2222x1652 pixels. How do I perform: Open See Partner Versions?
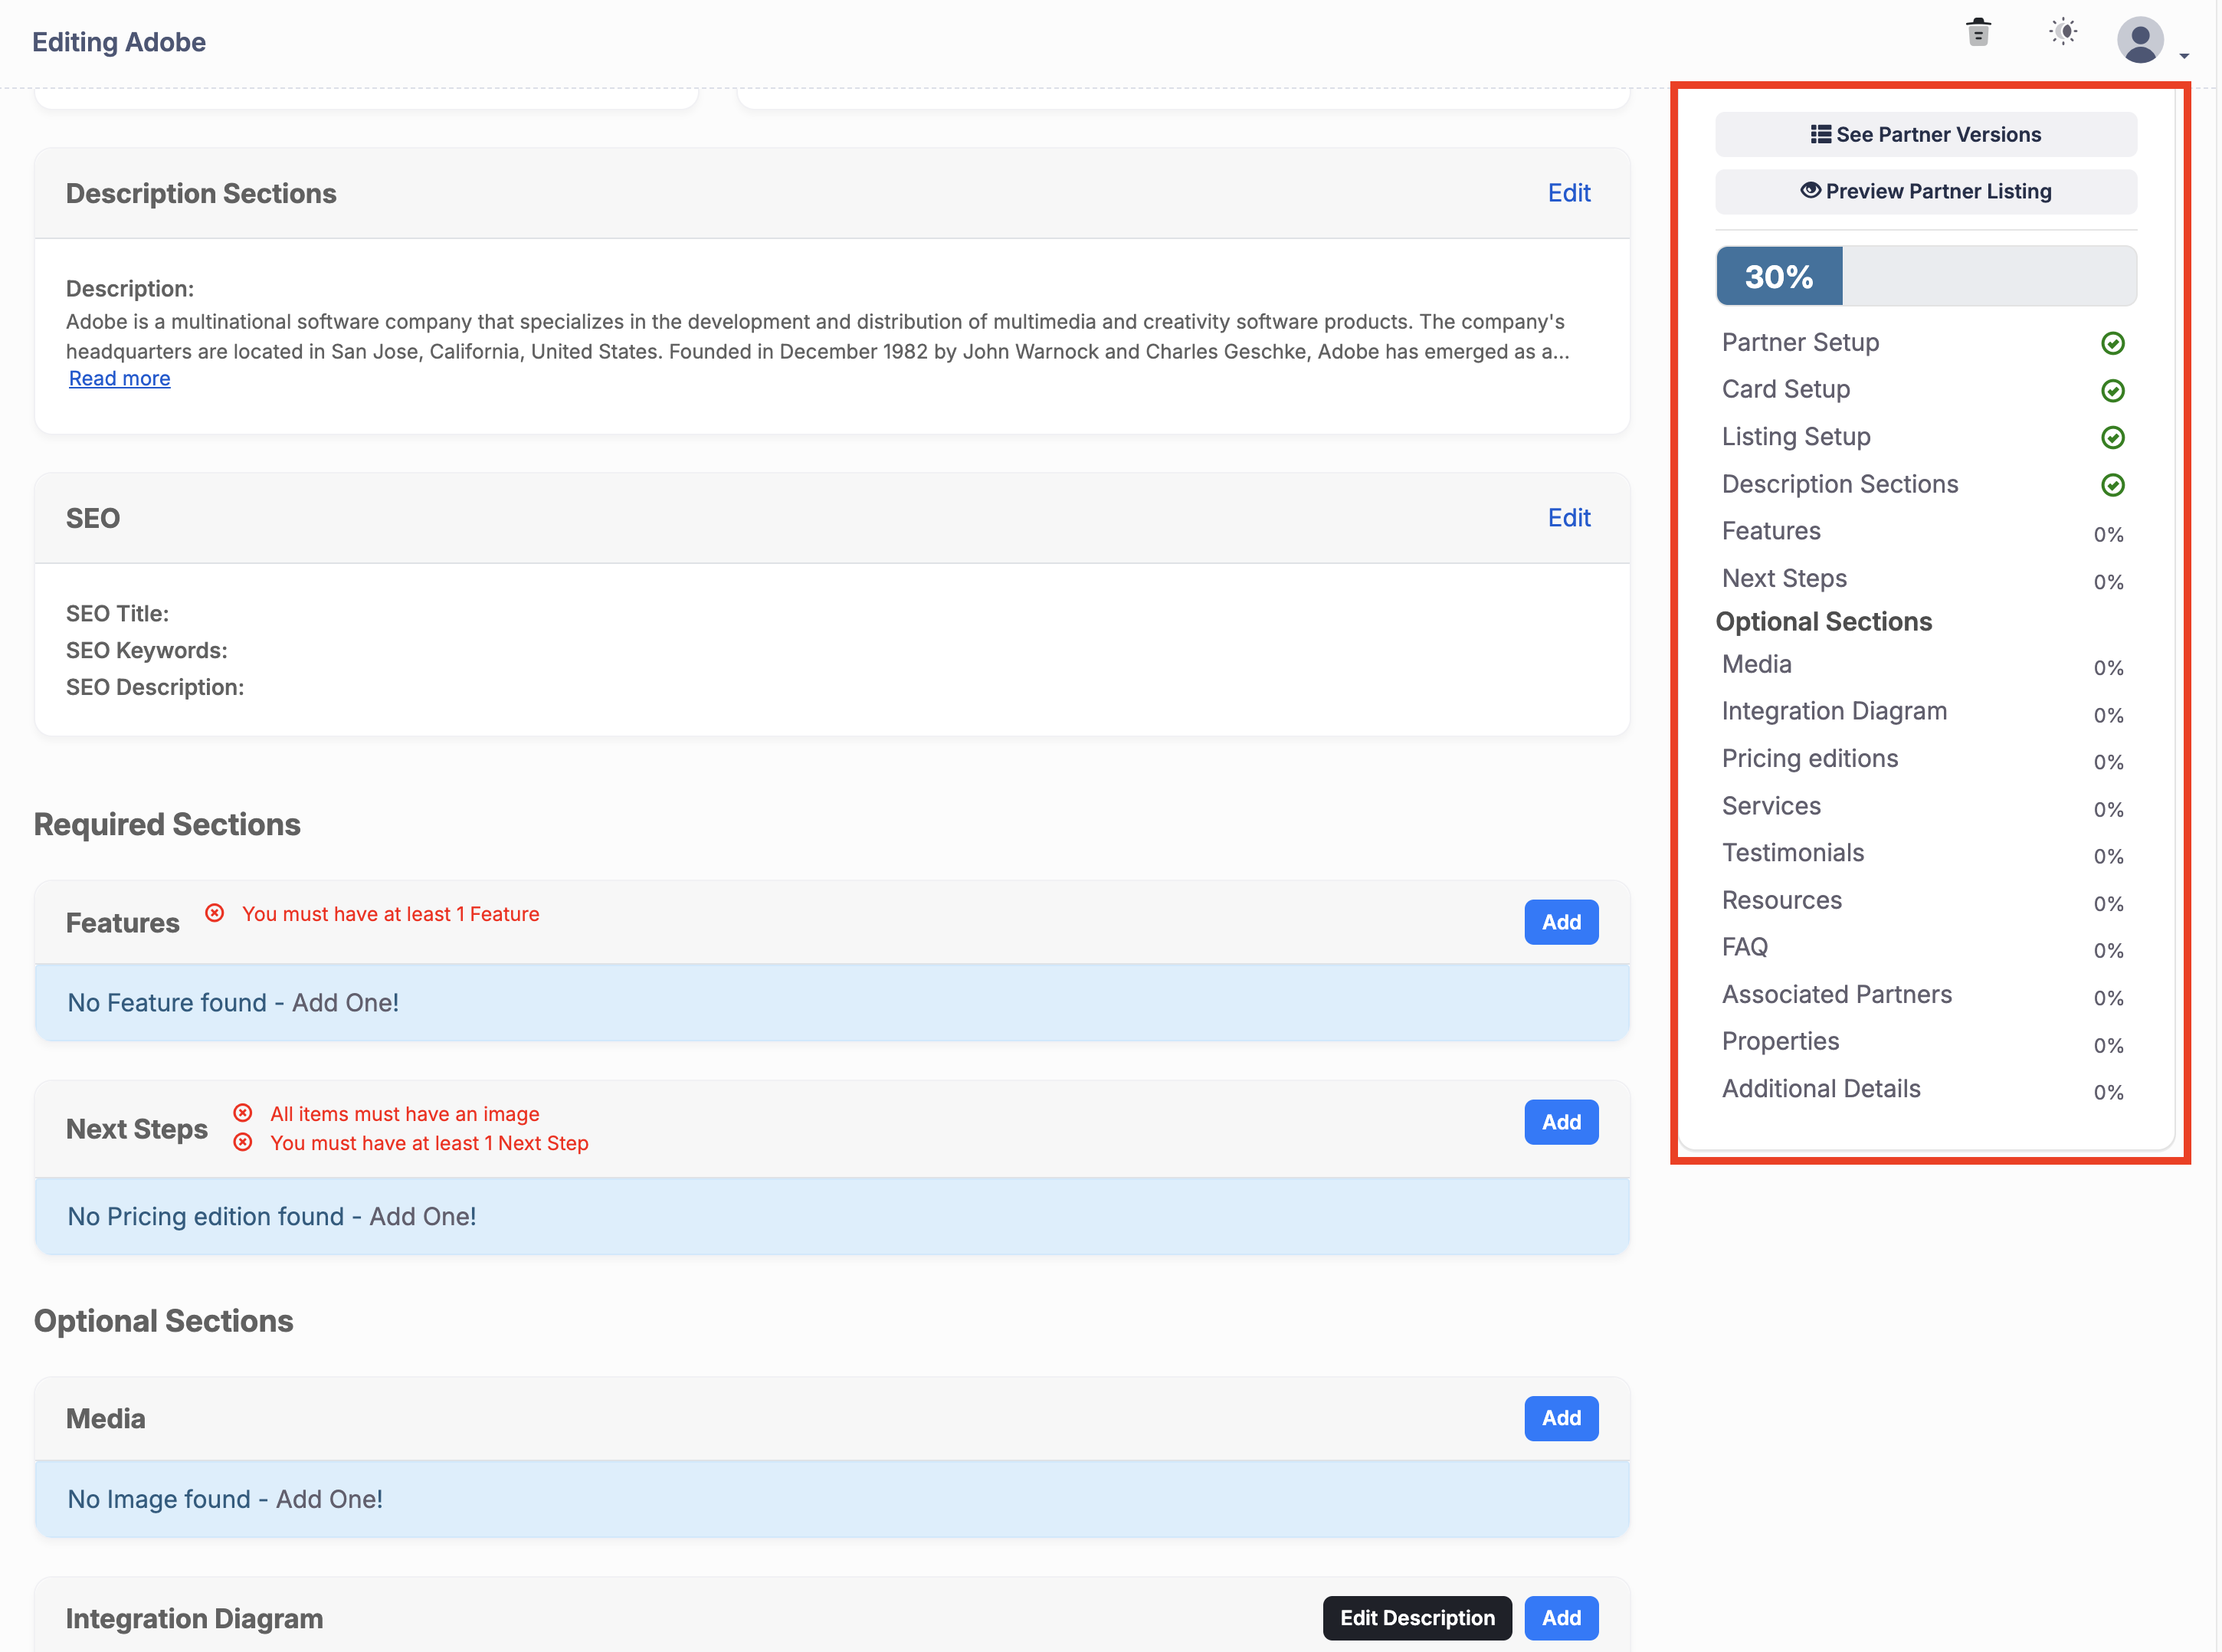1925,134
